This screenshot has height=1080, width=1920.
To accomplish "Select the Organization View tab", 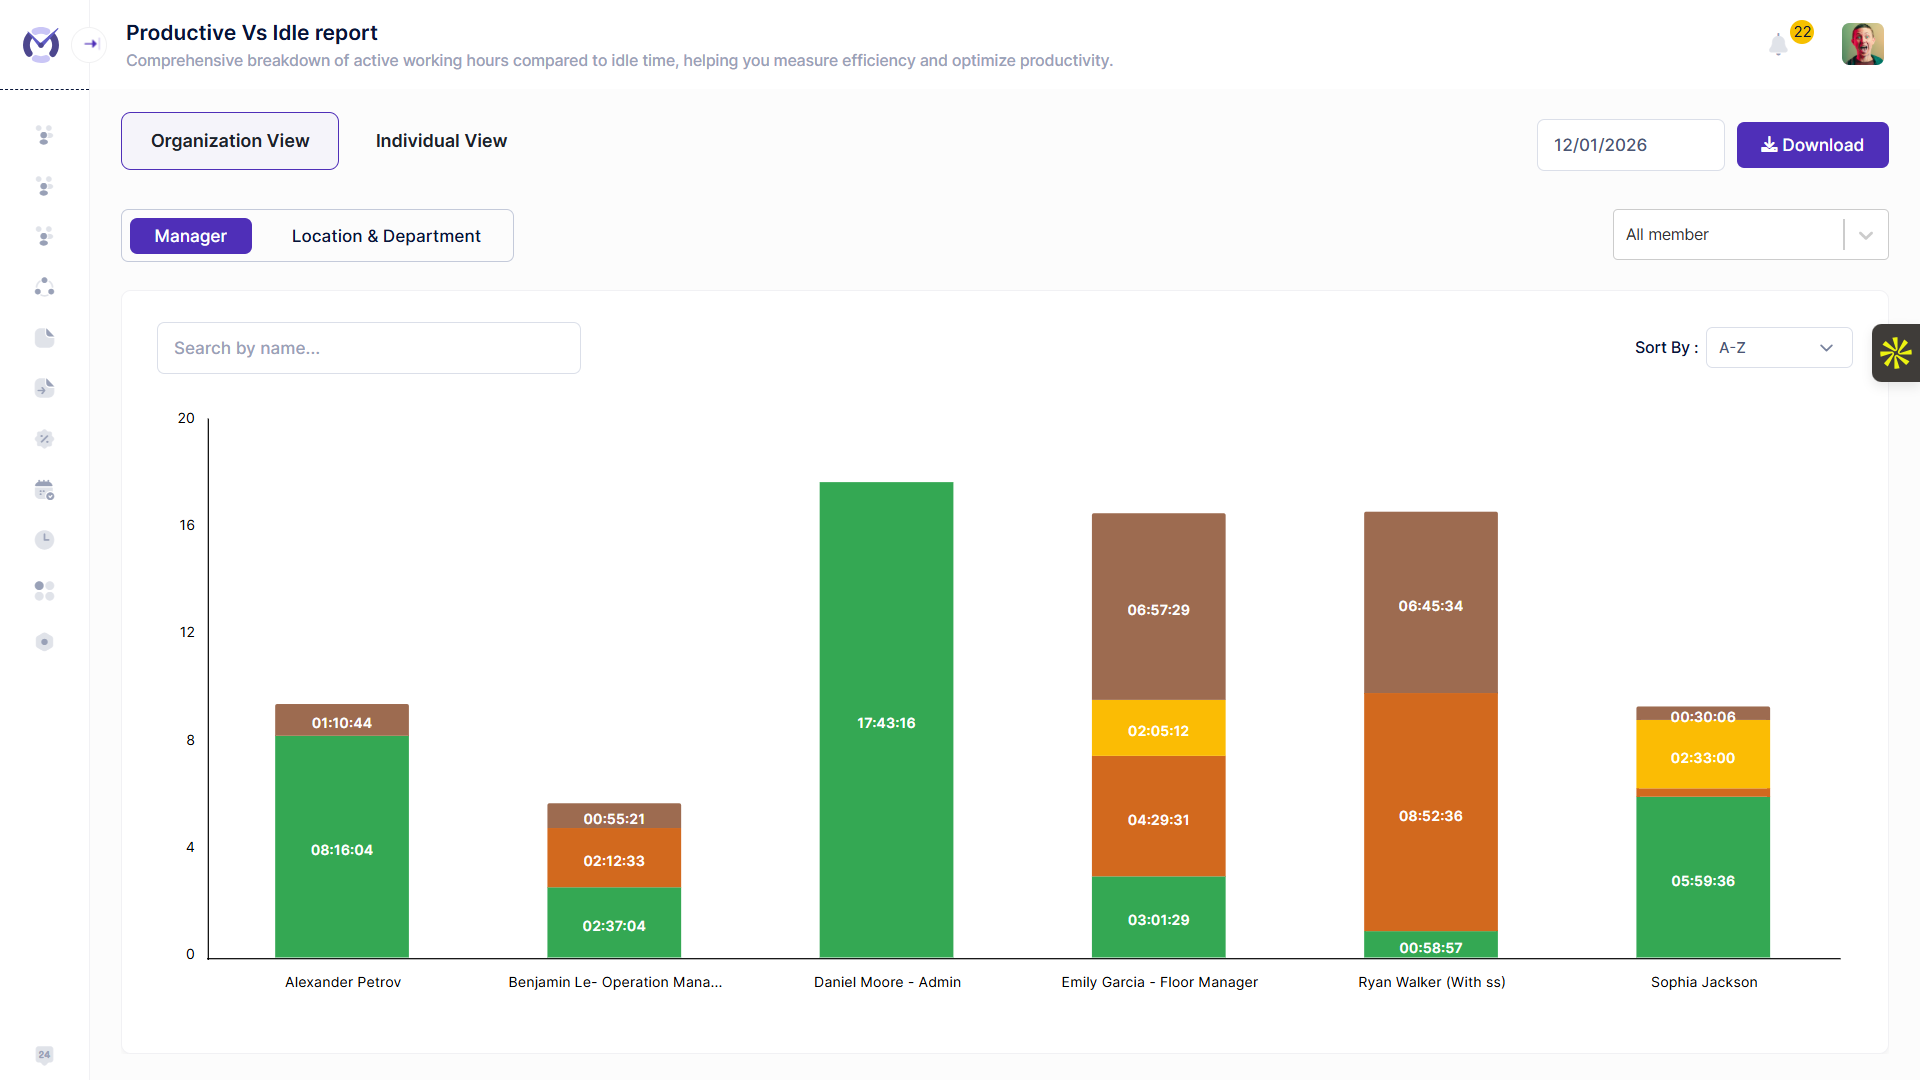I will point(229,141).
